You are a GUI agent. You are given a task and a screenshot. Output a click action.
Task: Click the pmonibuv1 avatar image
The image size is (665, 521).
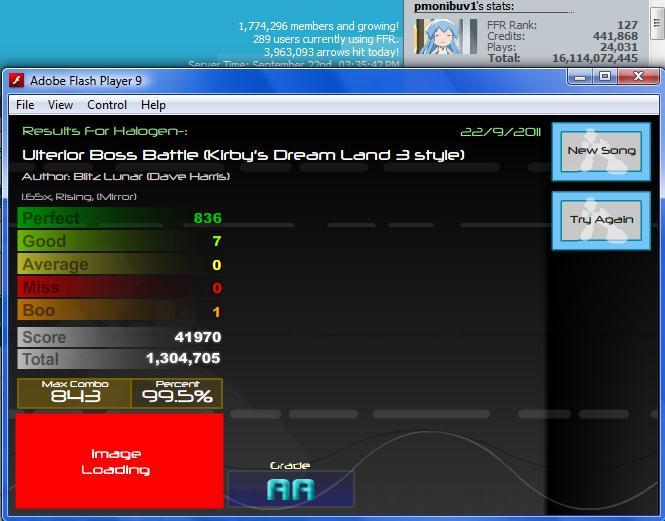click(x=446, y=37)
